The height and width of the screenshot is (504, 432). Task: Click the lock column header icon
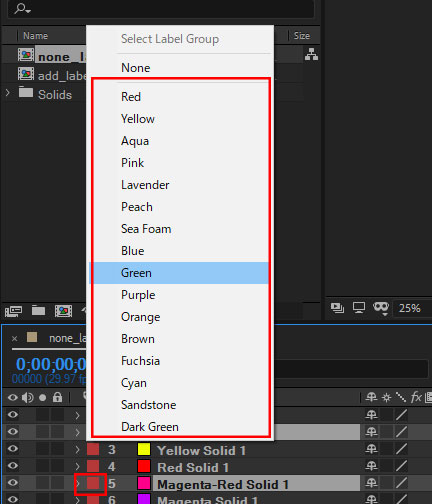point(57,397)
